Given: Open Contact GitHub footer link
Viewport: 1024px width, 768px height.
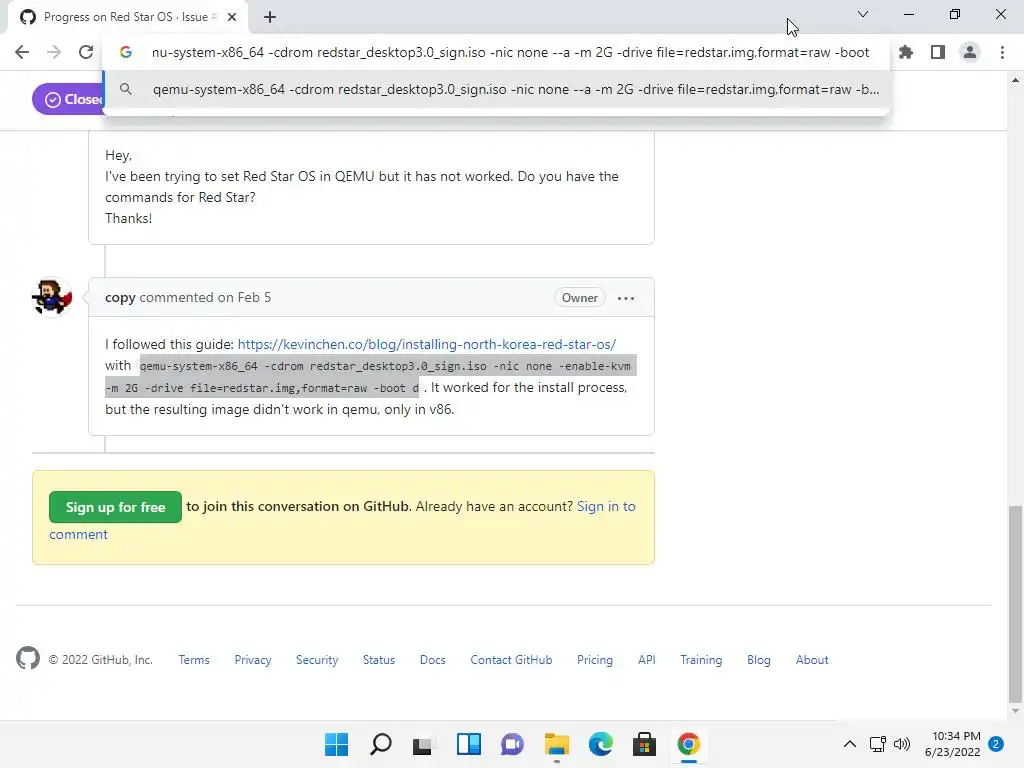Looking at the screenshot, I should click(x=511, y=660).
